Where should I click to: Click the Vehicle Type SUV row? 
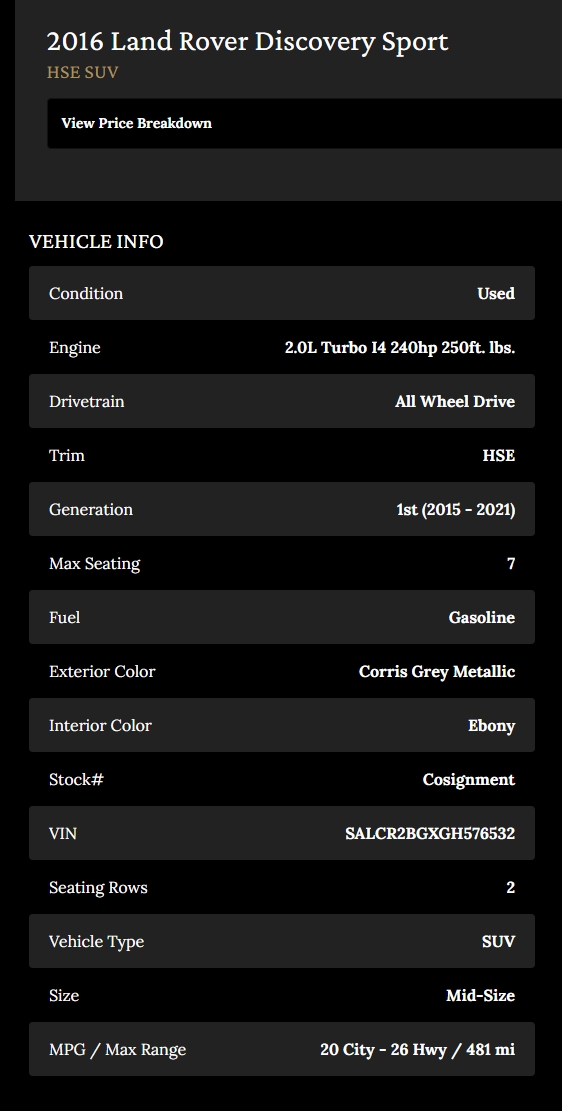tap(281, 941)
